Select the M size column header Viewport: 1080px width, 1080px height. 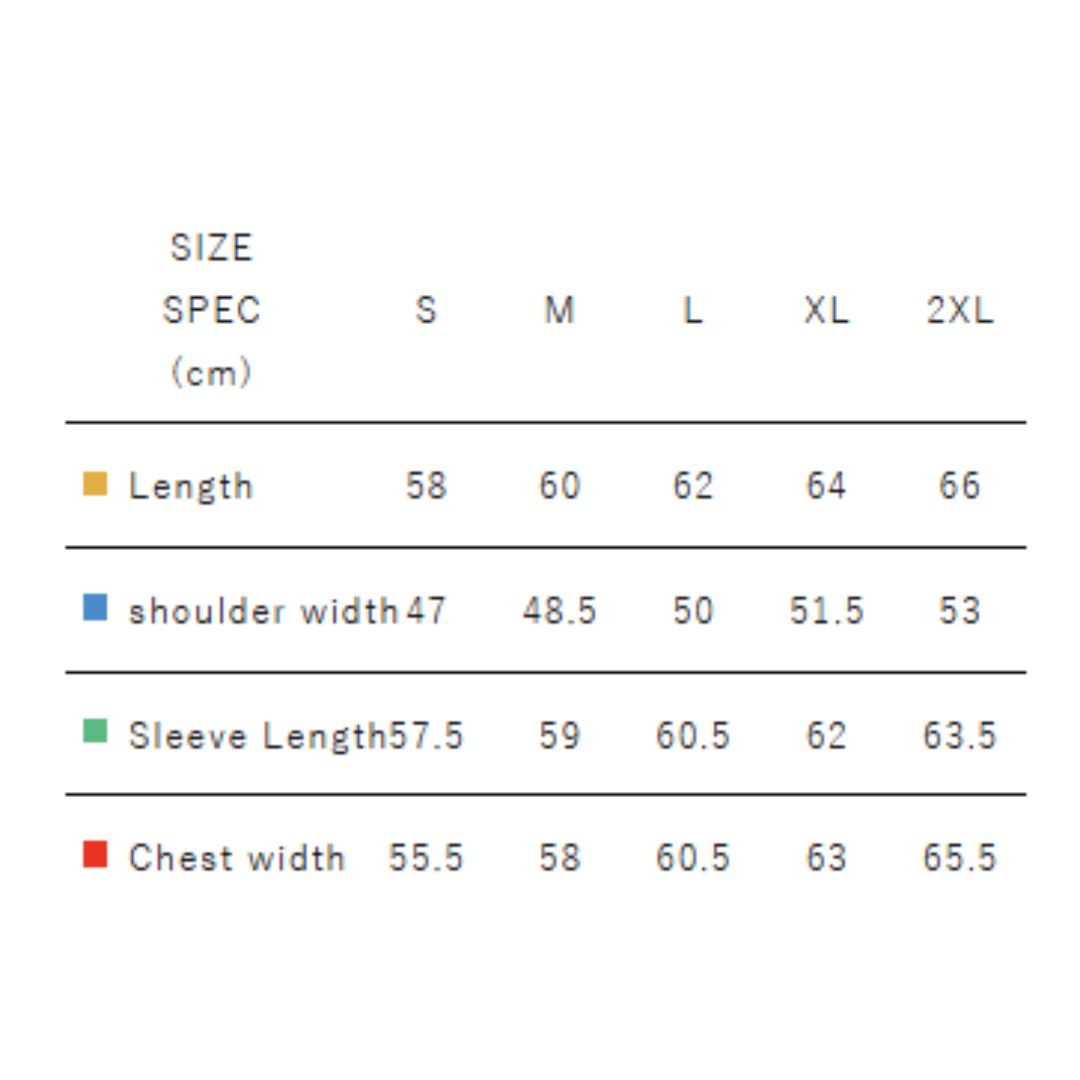(x=559, y=311)
